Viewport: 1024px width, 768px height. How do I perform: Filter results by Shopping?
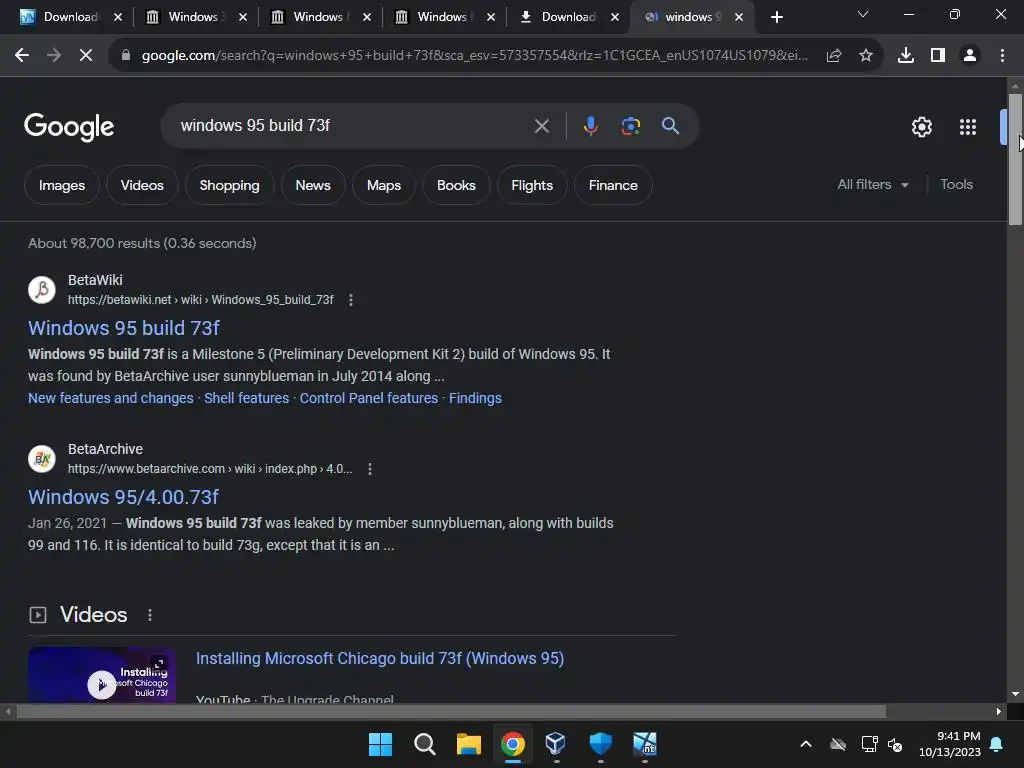pos(229,185)
